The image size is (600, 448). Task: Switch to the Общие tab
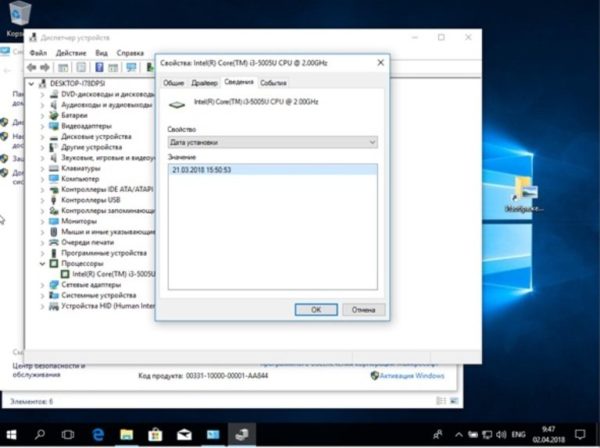pos(174,83)
